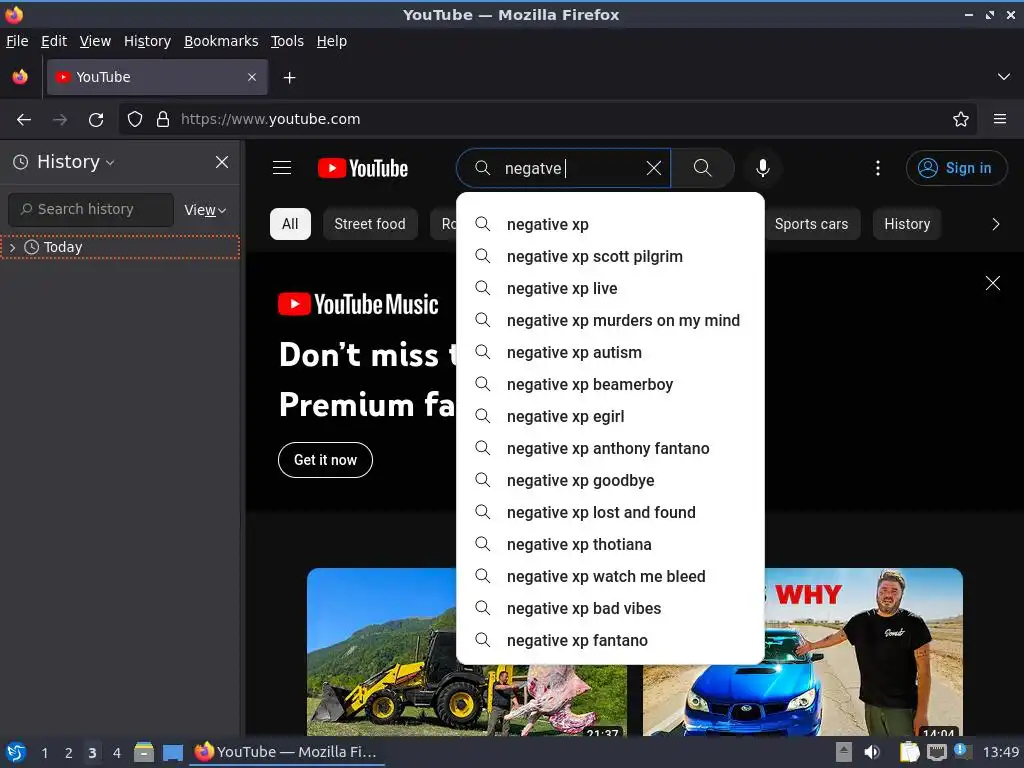Open YouTube settings three-dot menu

tap(877, 168)
